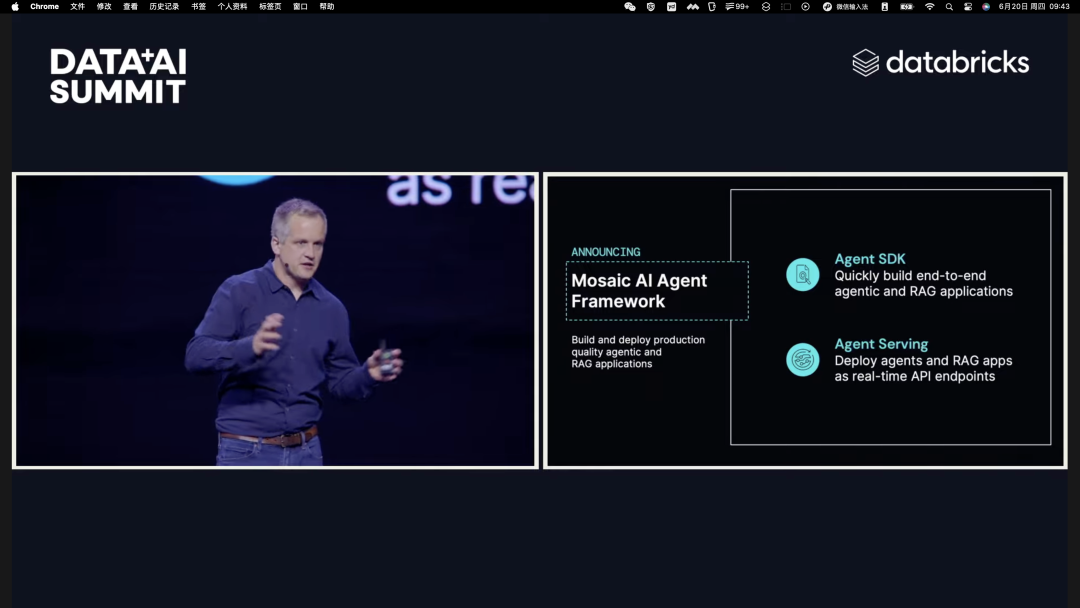Click the WeChat icon in menu bar

630,6
